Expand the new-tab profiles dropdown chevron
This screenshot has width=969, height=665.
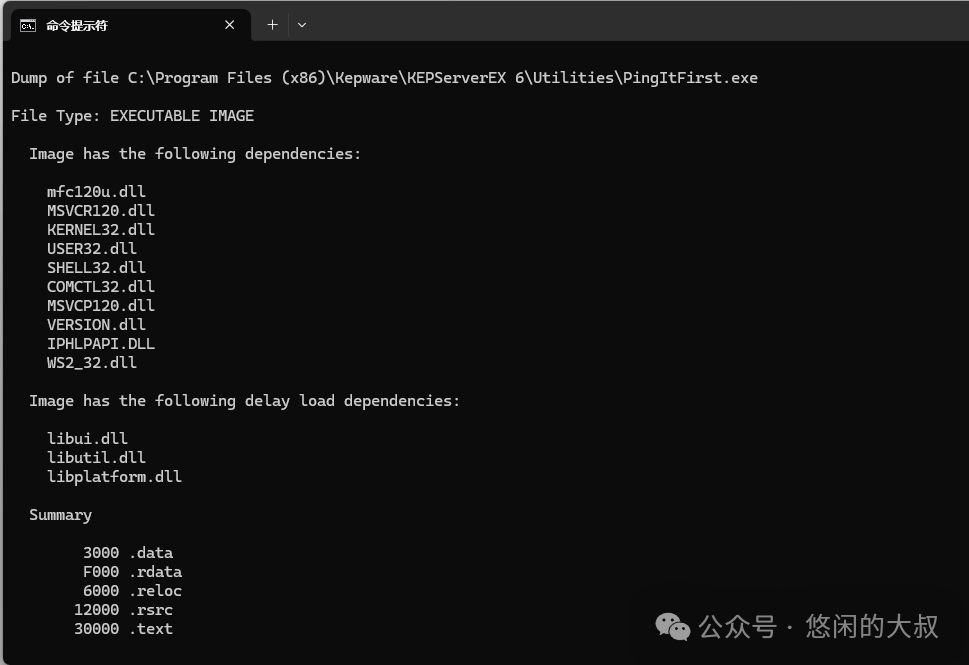pyautogui.click(x=302, y=25)
